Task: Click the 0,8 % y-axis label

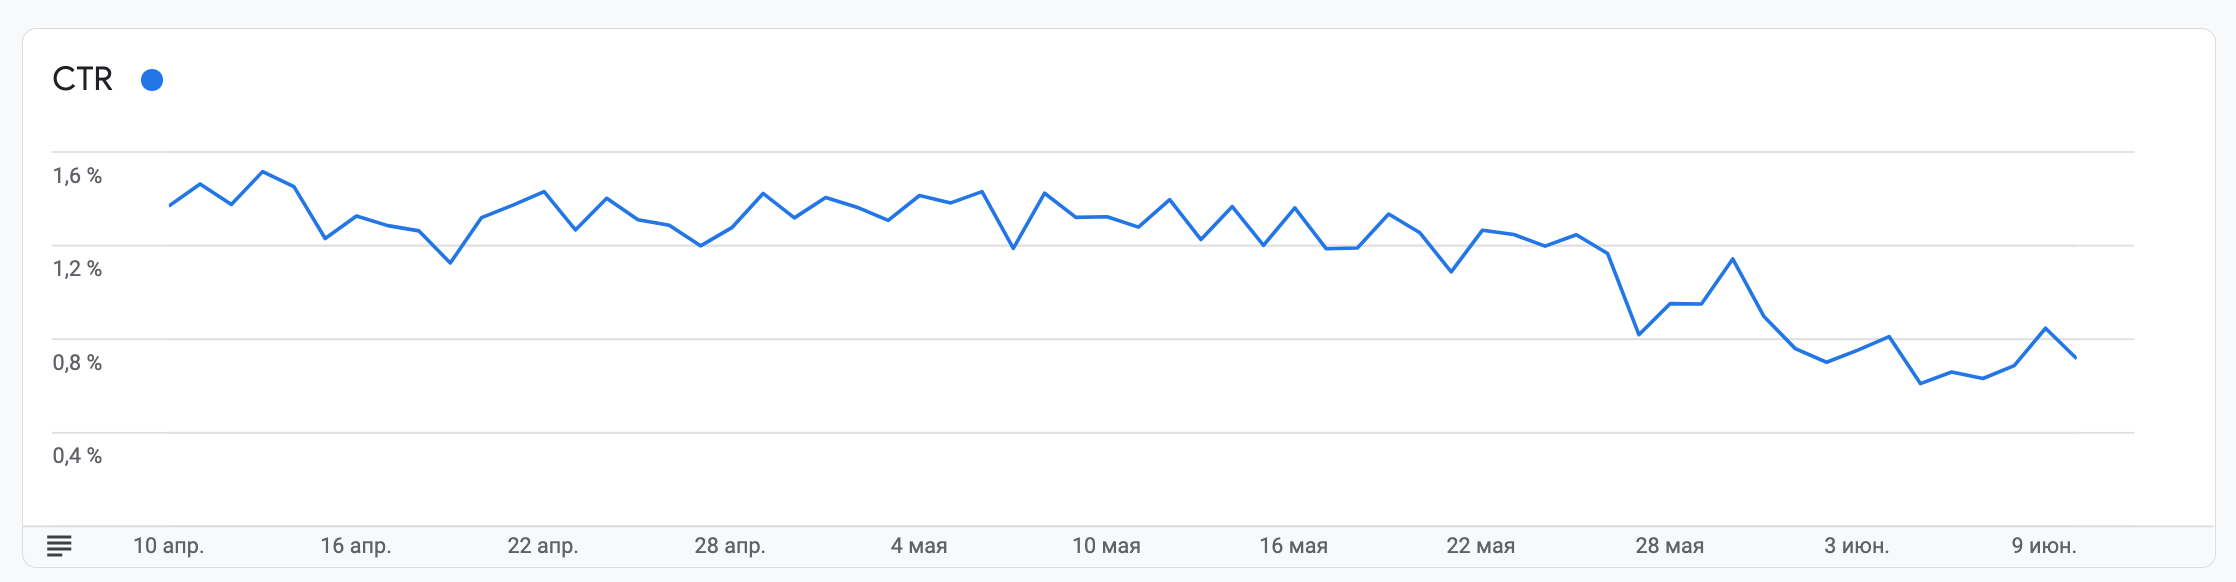Action: click(77, 363)
